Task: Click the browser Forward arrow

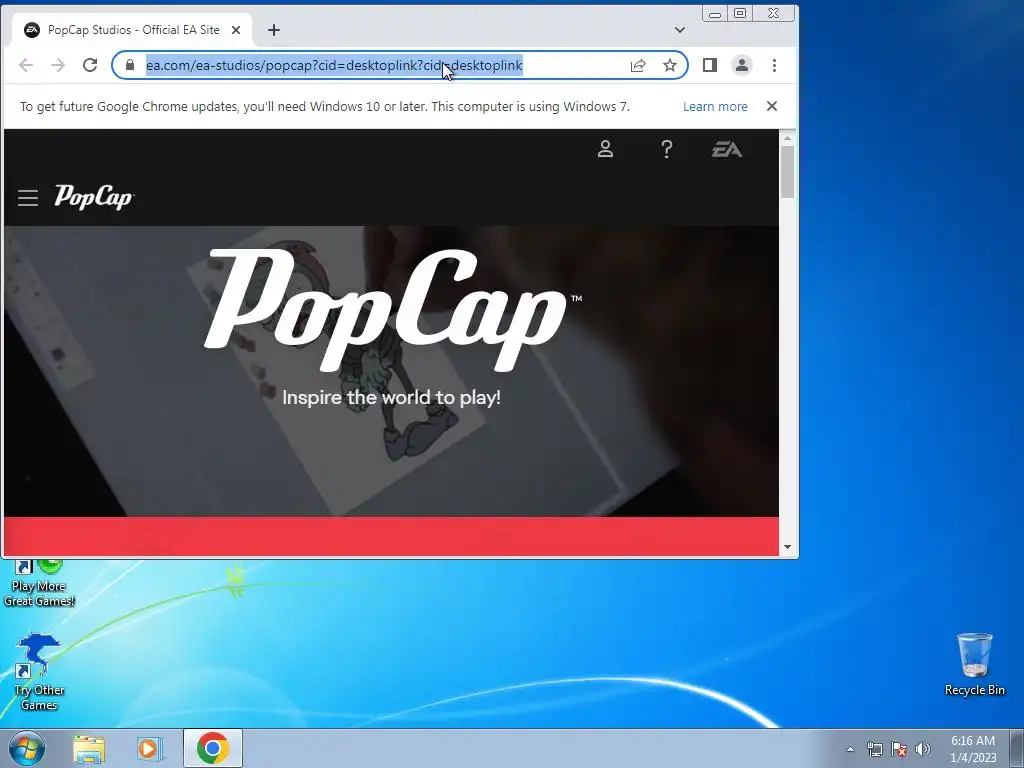Action: click(x=58, y=65)
